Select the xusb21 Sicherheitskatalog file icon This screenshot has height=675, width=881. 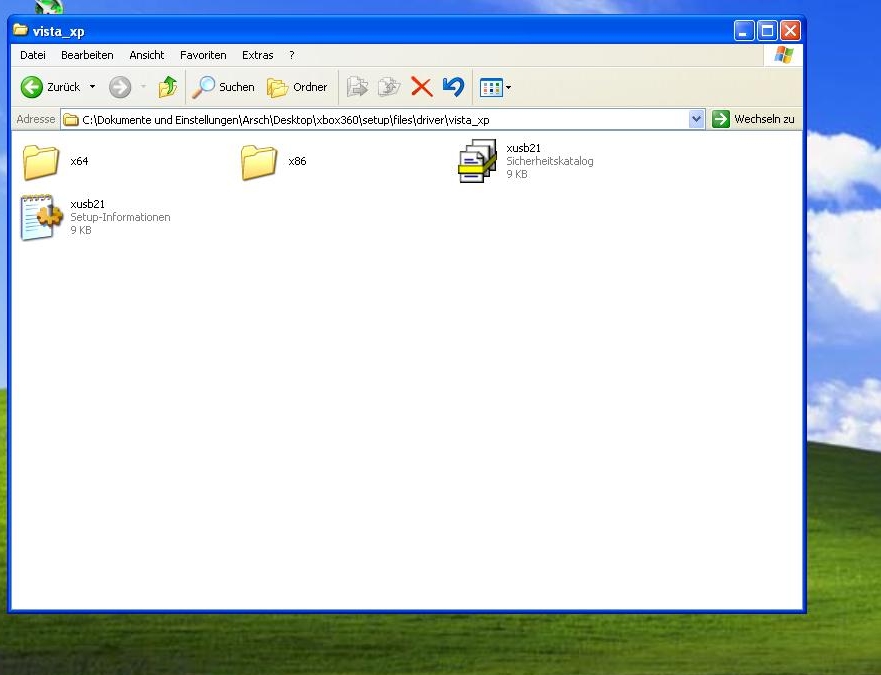pos(477,161)
